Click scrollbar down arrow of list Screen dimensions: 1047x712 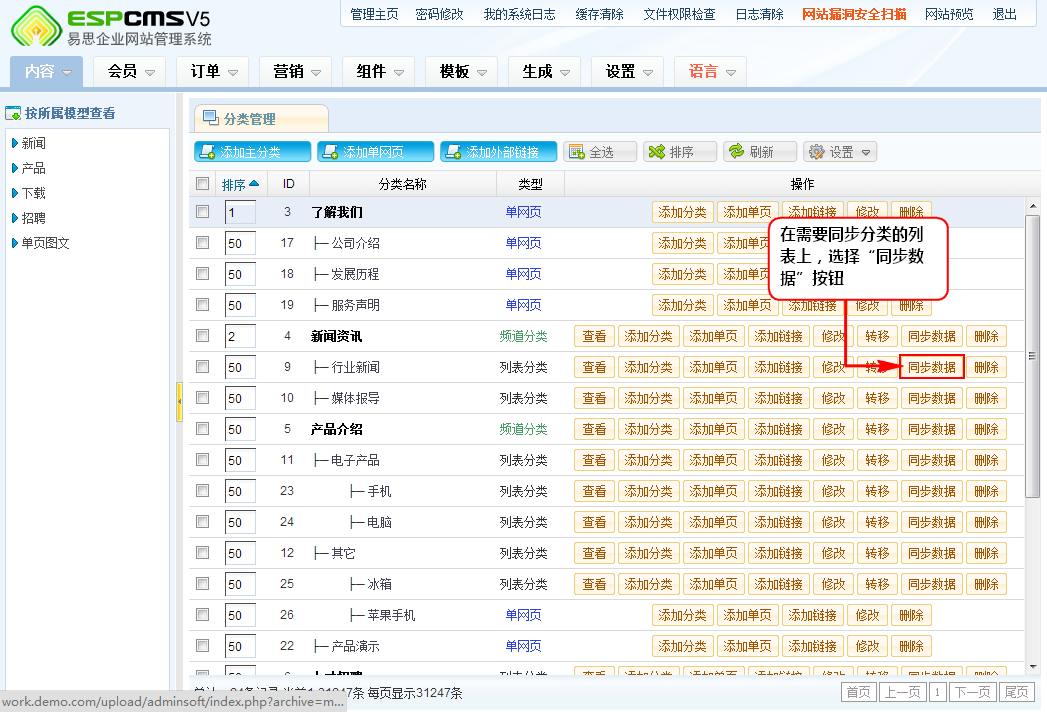click(x=1032, y=667)
